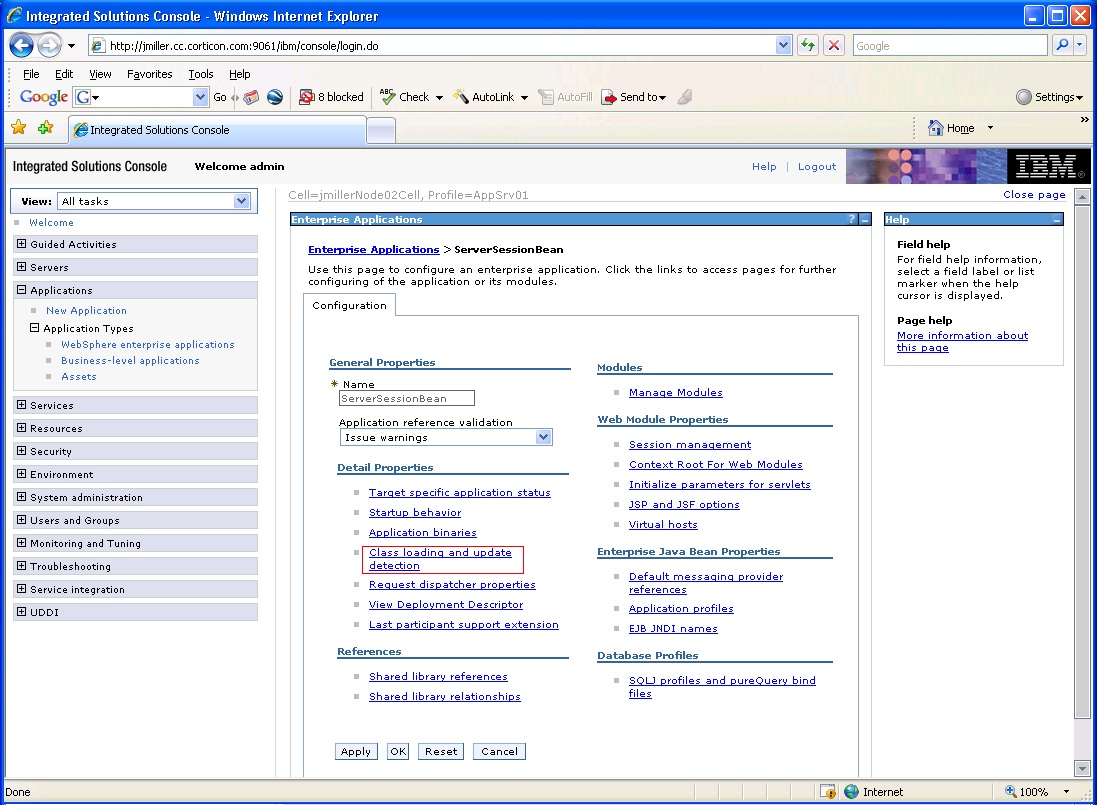
Task: Open the Favorites menu
Action: [149, 74]
